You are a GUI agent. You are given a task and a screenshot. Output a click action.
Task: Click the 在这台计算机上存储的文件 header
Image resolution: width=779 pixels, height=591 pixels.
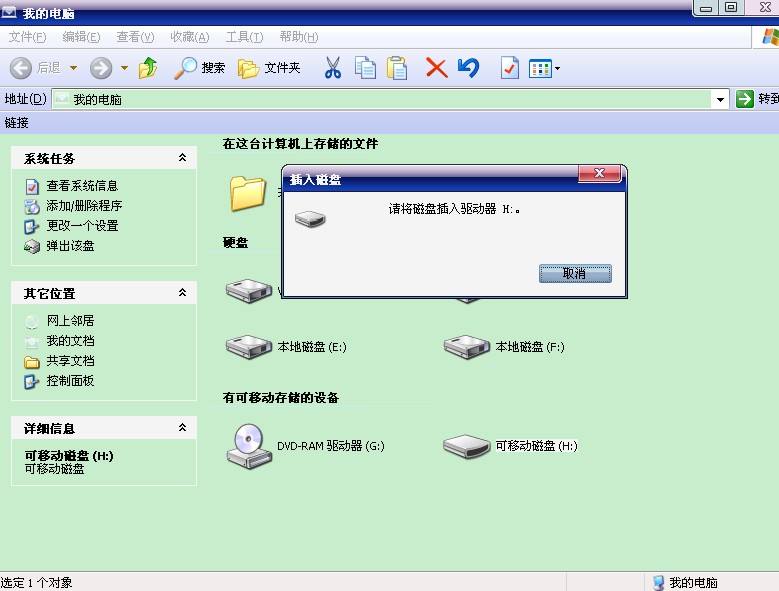click(x=301, y=144)
